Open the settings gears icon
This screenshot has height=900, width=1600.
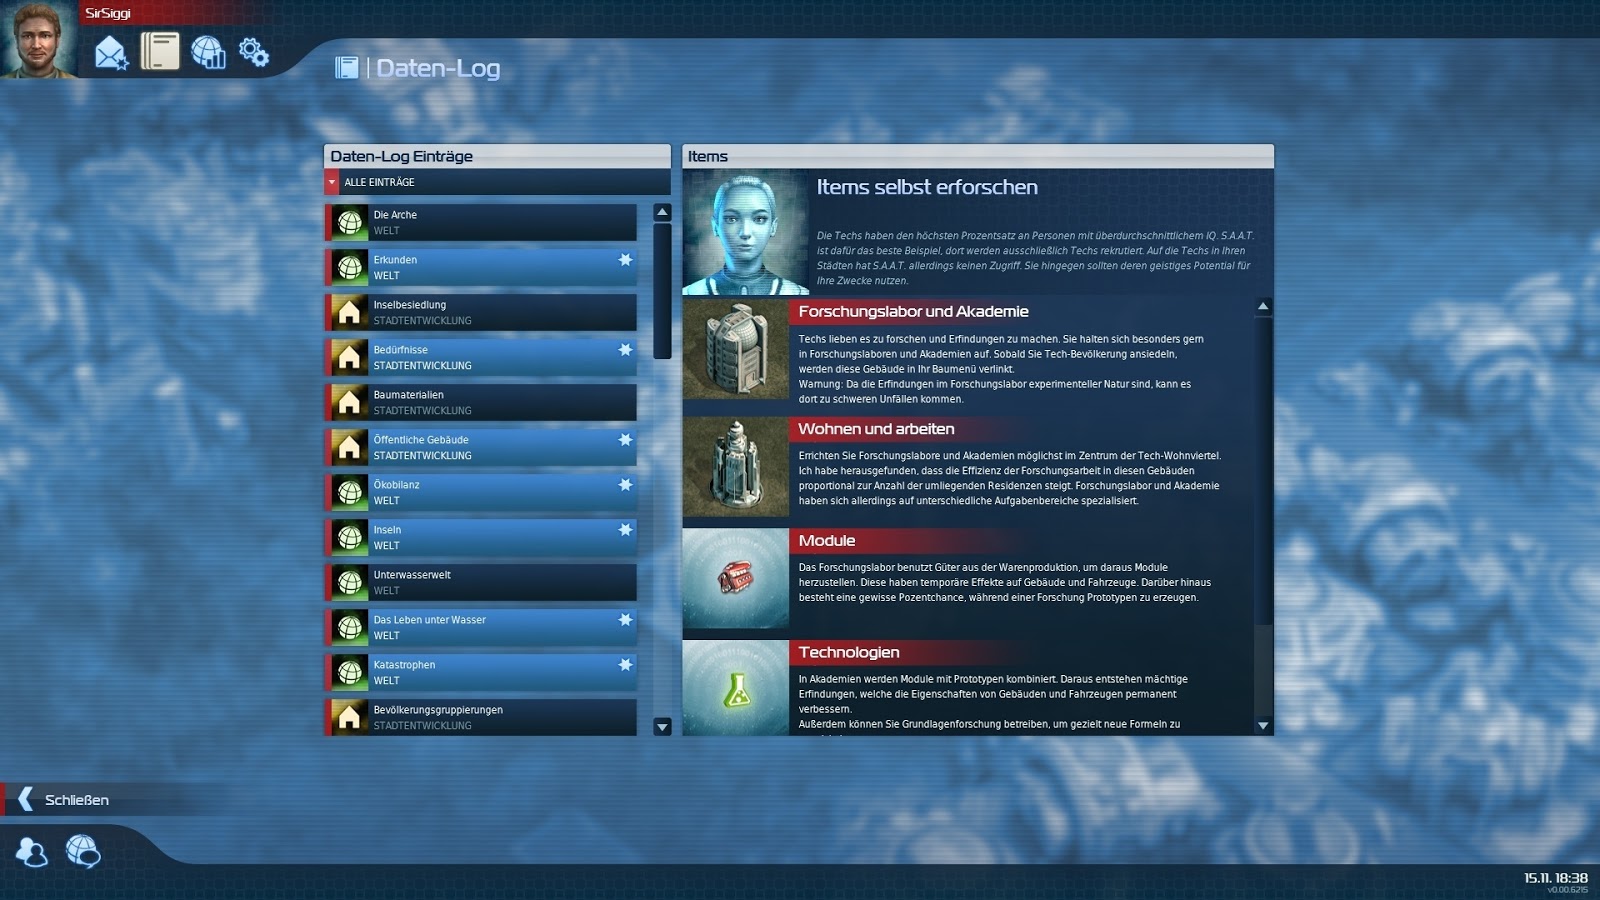(254, 52)
